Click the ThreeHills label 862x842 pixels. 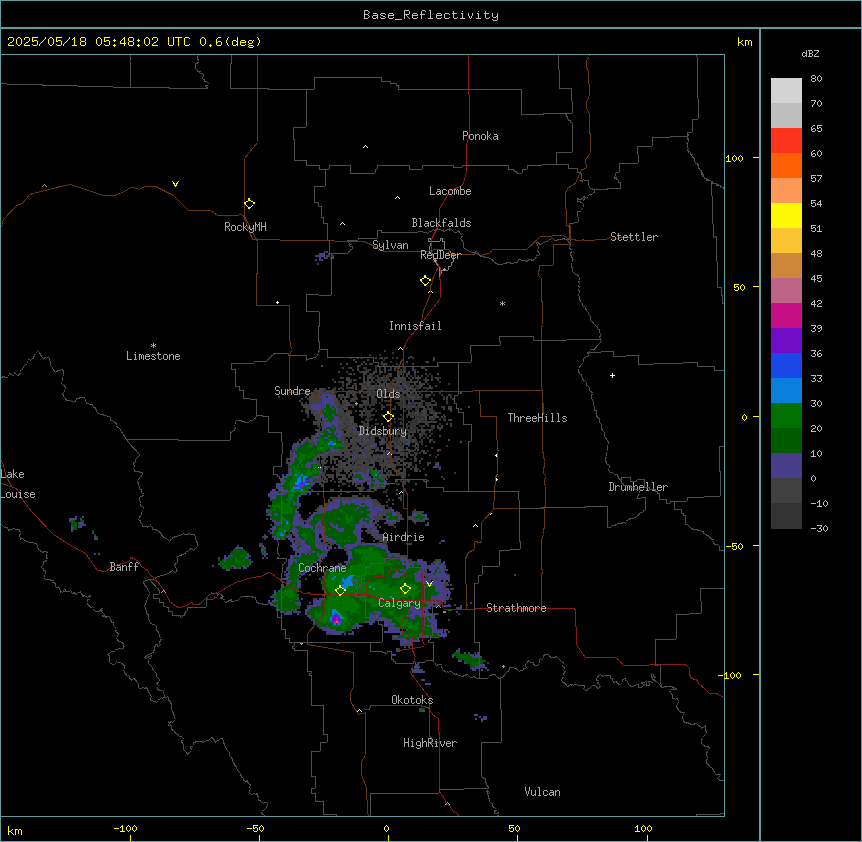coord(537,418)
